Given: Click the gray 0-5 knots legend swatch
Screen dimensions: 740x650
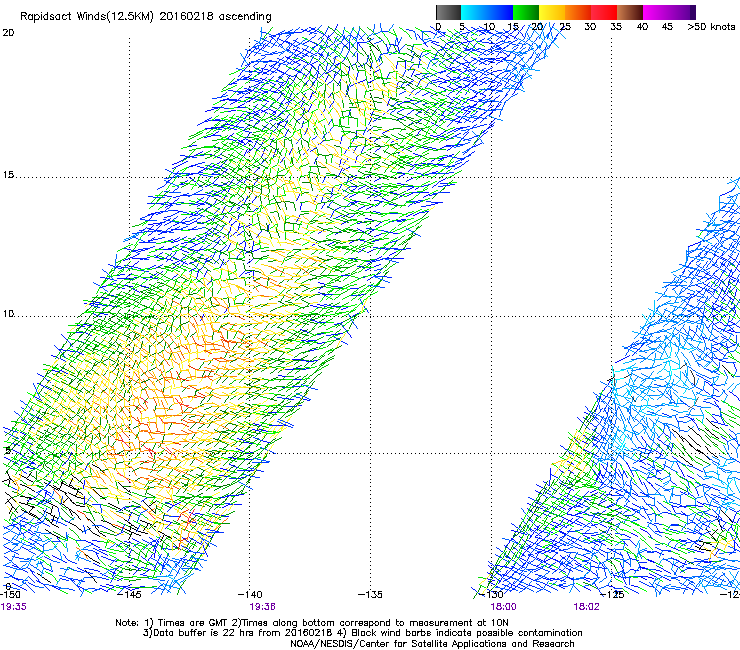Looking at the screenshot, I should click(x=448, y=12).
